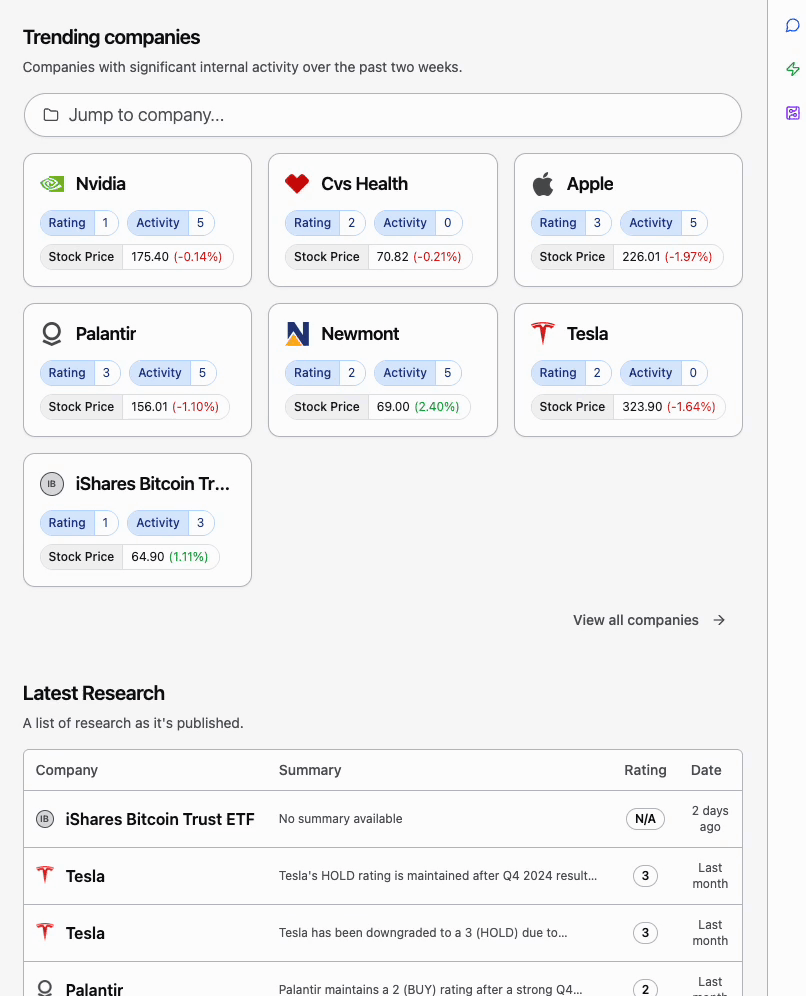806x996 pixels.
Task: Open the Nvidia company card title
Action: coord(100,184)
